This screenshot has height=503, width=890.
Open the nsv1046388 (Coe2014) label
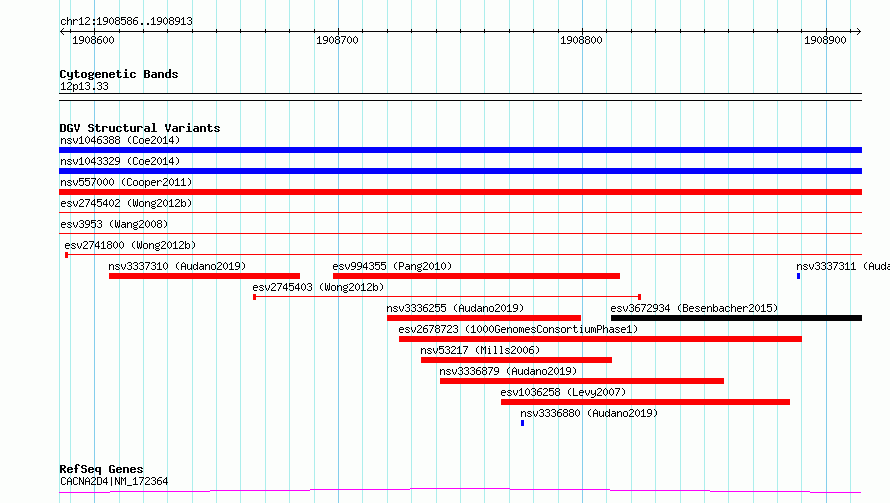click(x=120, y=140)
